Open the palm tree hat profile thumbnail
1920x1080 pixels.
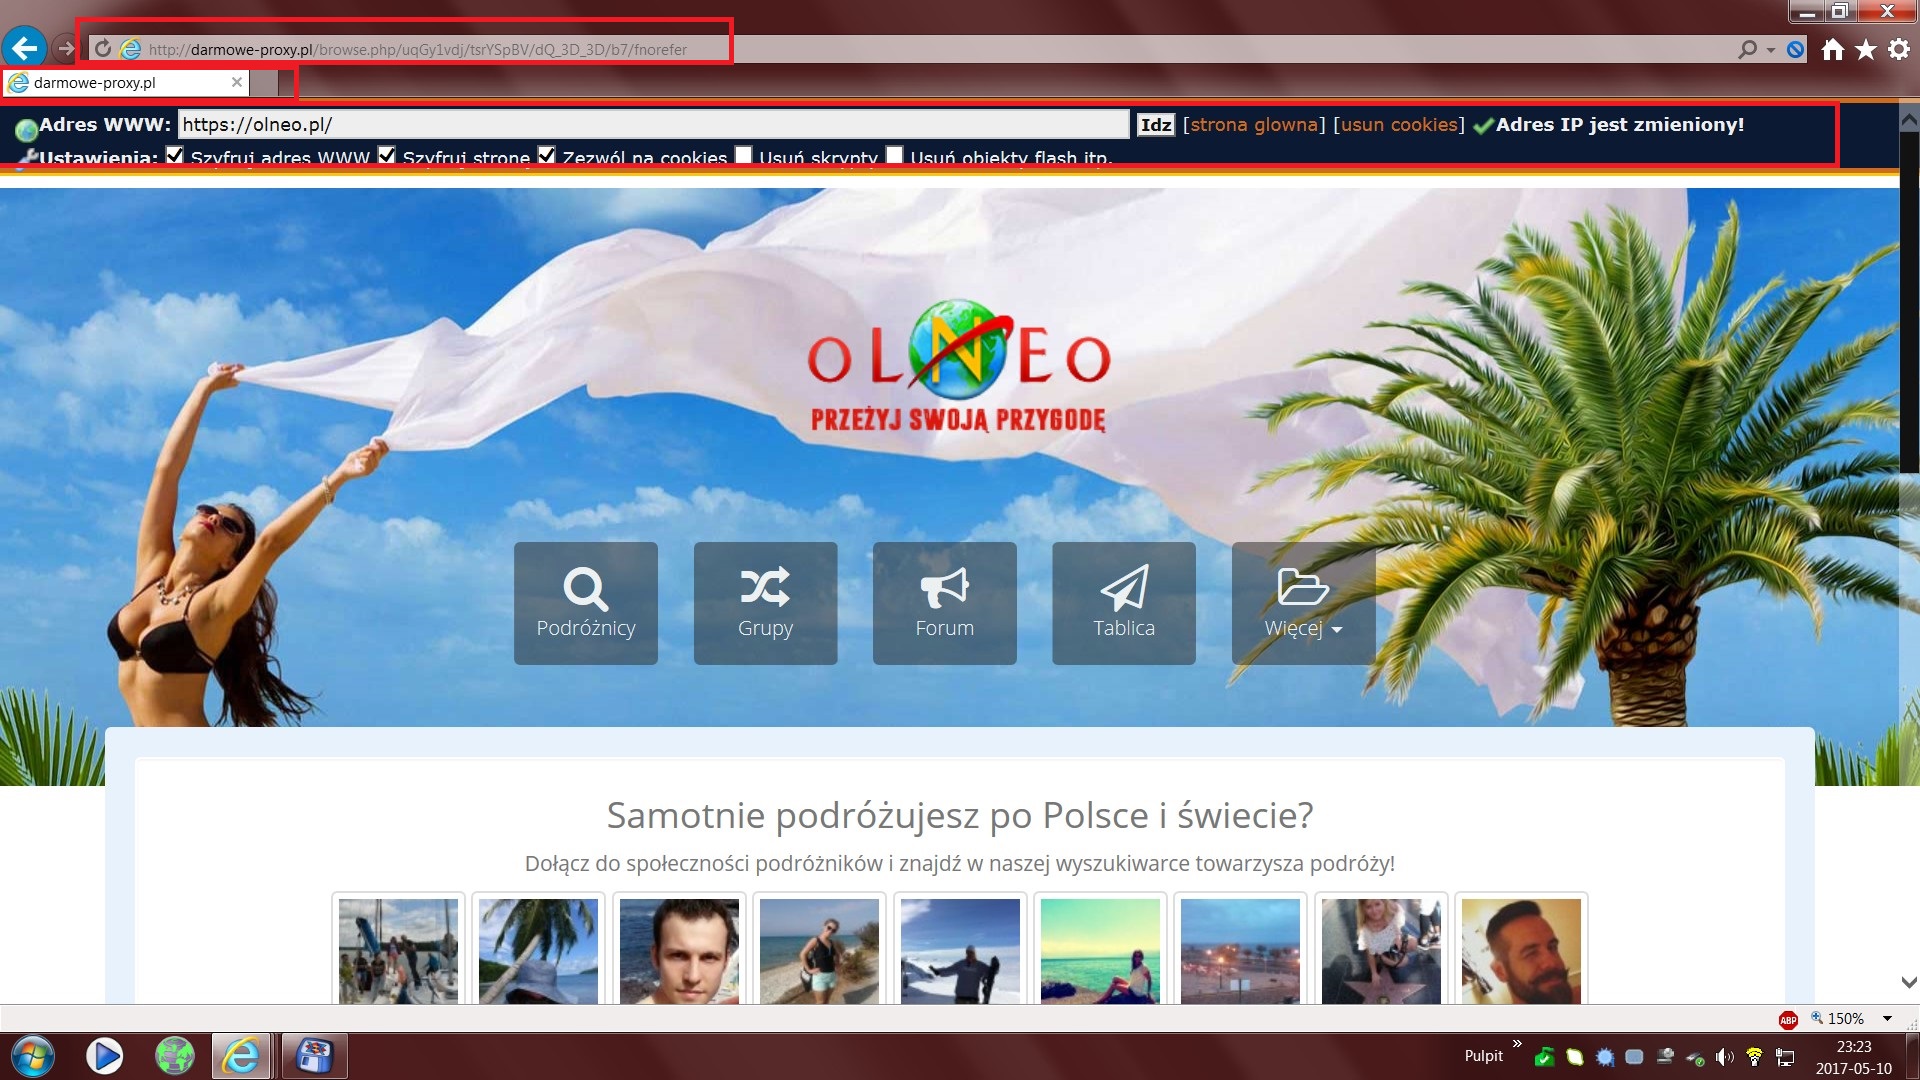[538, 950]
